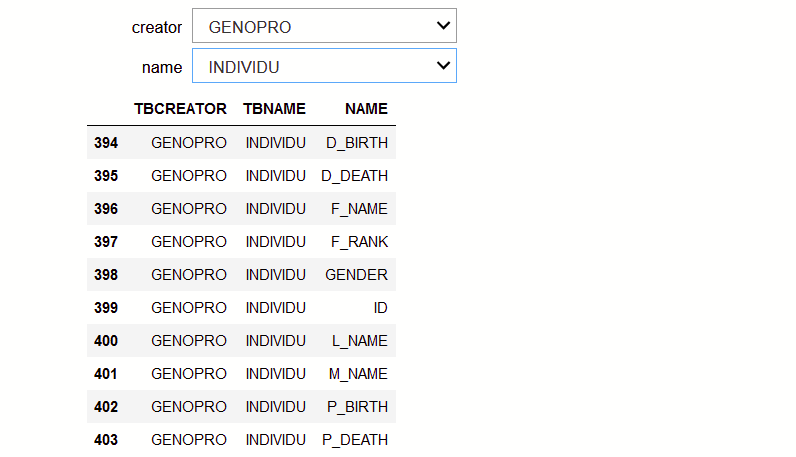Click the ID cell in row 399

[x=380, y=308]
